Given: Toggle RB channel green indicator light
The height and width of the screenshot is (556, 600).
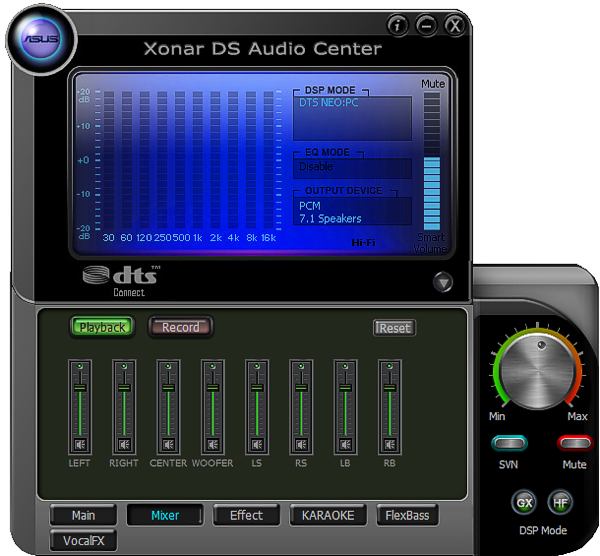Looking at the screenshot, I should pos(390,366).
